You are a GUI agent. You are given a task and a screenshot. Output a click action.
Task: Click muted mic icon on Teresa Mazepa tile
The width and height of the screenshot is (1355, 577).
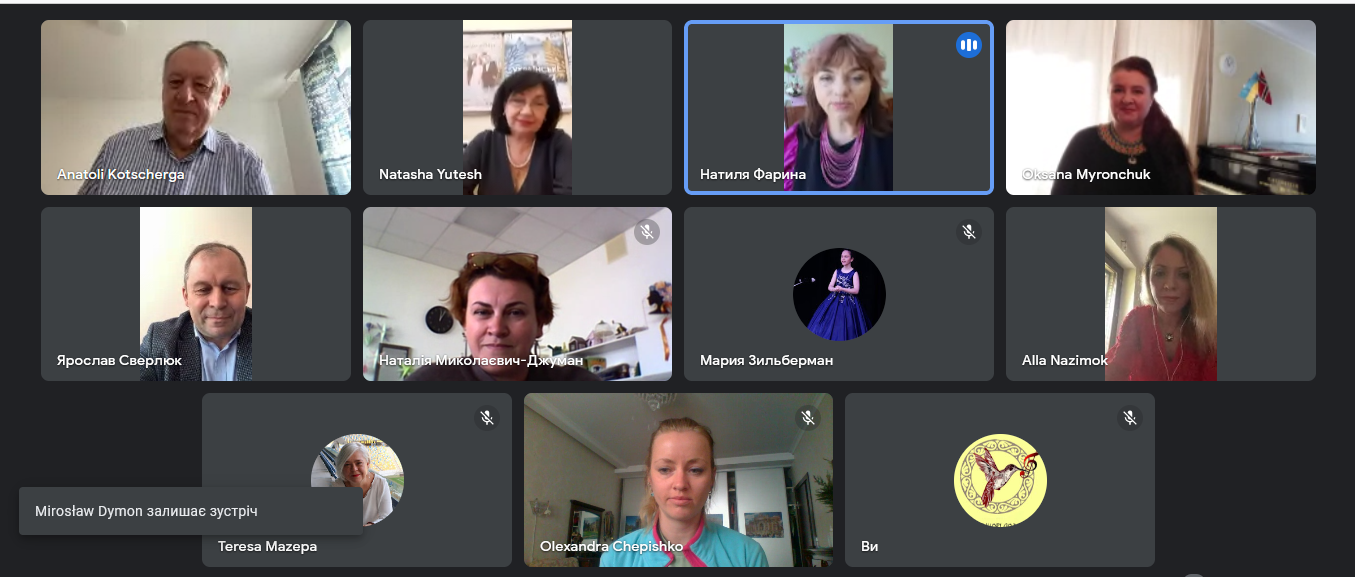[x=487, y=418]
